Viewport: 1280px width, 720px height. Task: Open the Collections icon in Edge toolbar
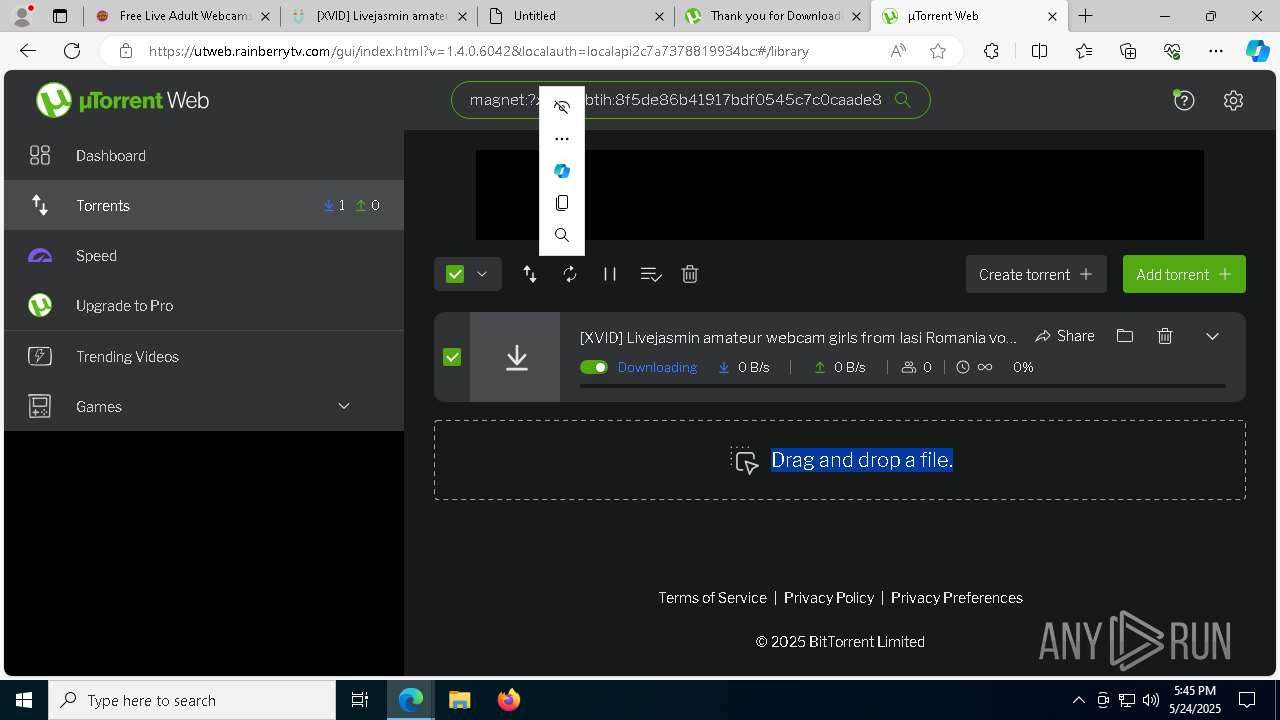click(1128, 51)
